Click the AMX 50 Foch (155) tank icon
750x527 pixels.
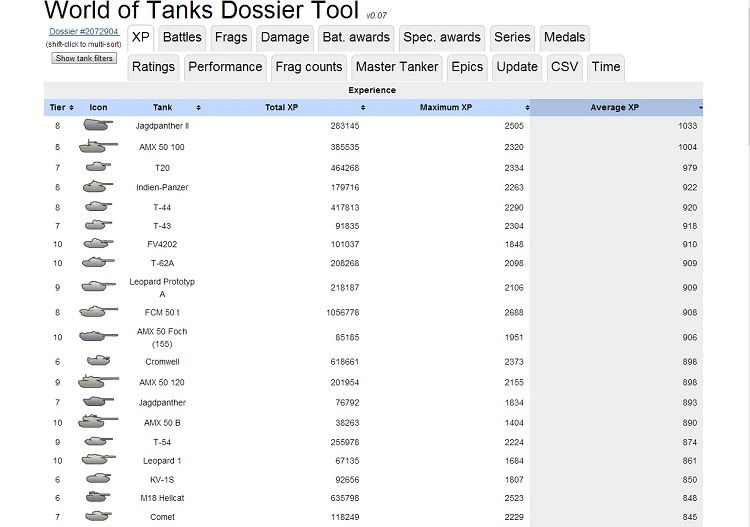[x=98, y=336]
